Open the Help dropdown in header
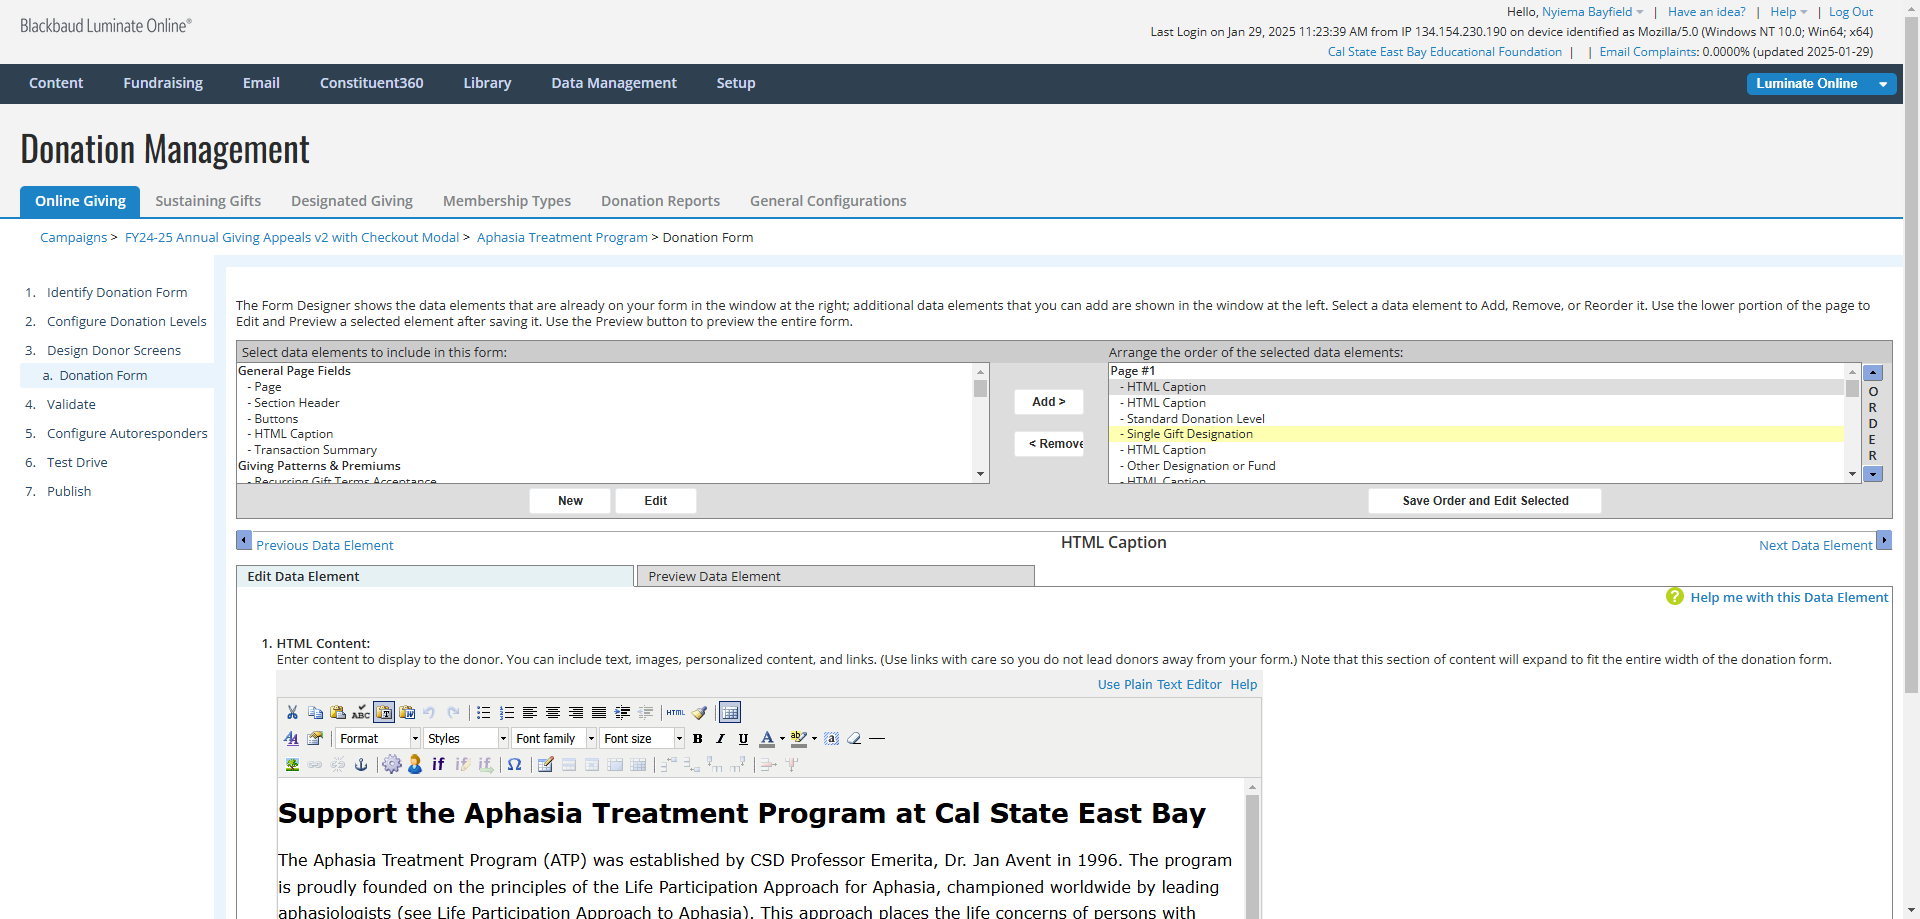Image resolution: width=1920 pixels, height=919 pixels. [1788, 12]
